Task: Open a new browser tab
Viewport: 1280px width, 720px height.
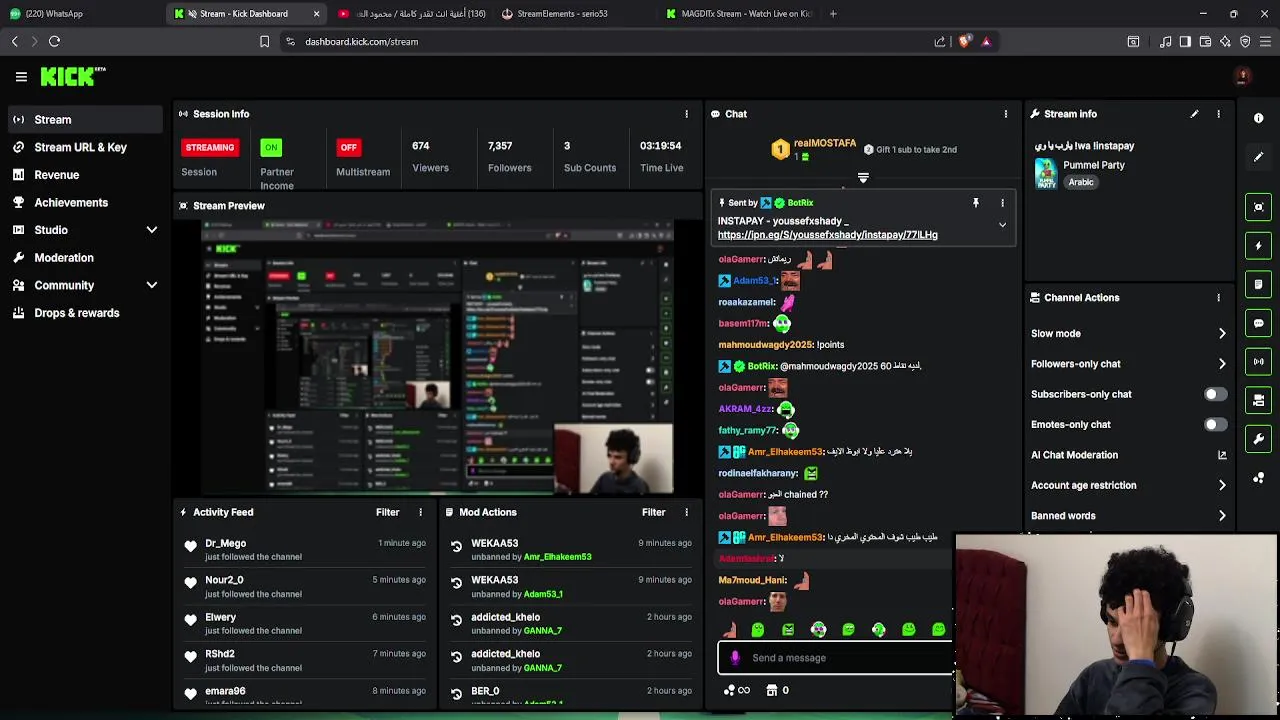Action: tap(833, 14)
